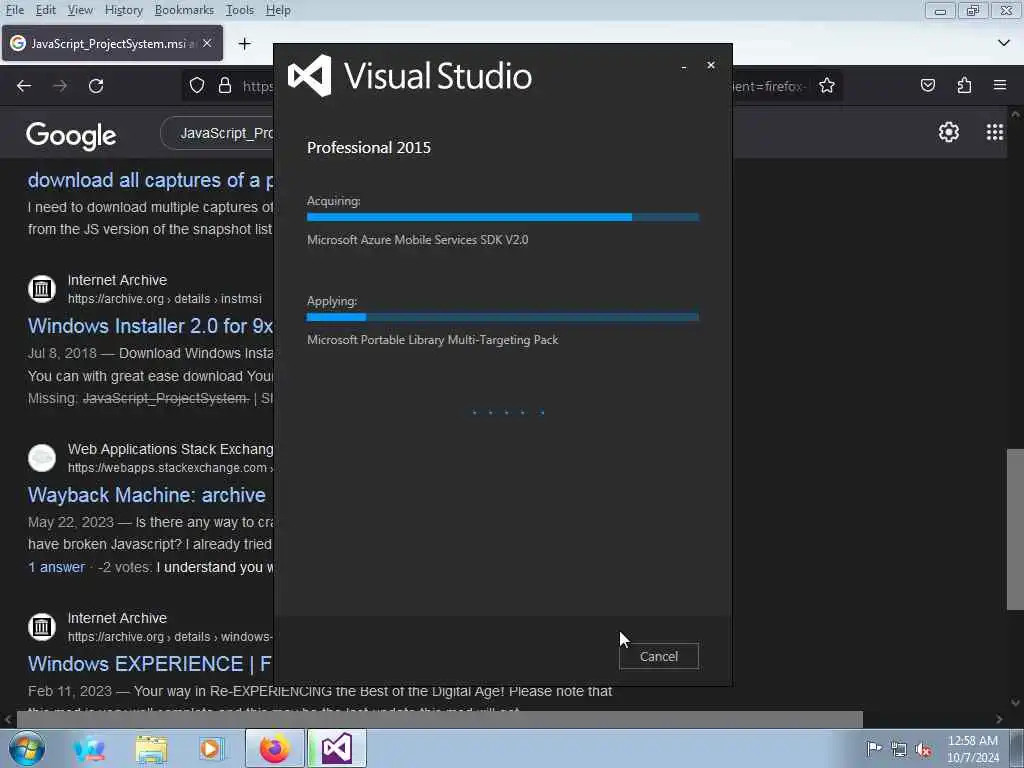Click the Firefox horizontal scrollbar

tap(440, 719)
